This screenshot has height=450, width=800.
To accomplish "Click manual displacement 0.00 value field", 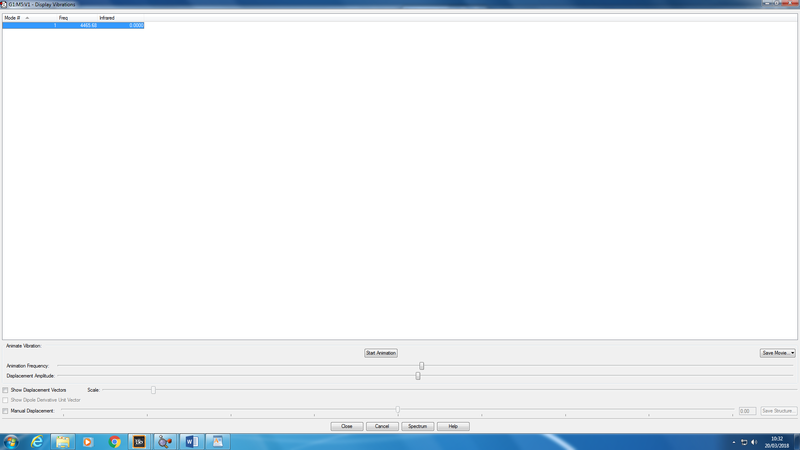I will (747, 411).
